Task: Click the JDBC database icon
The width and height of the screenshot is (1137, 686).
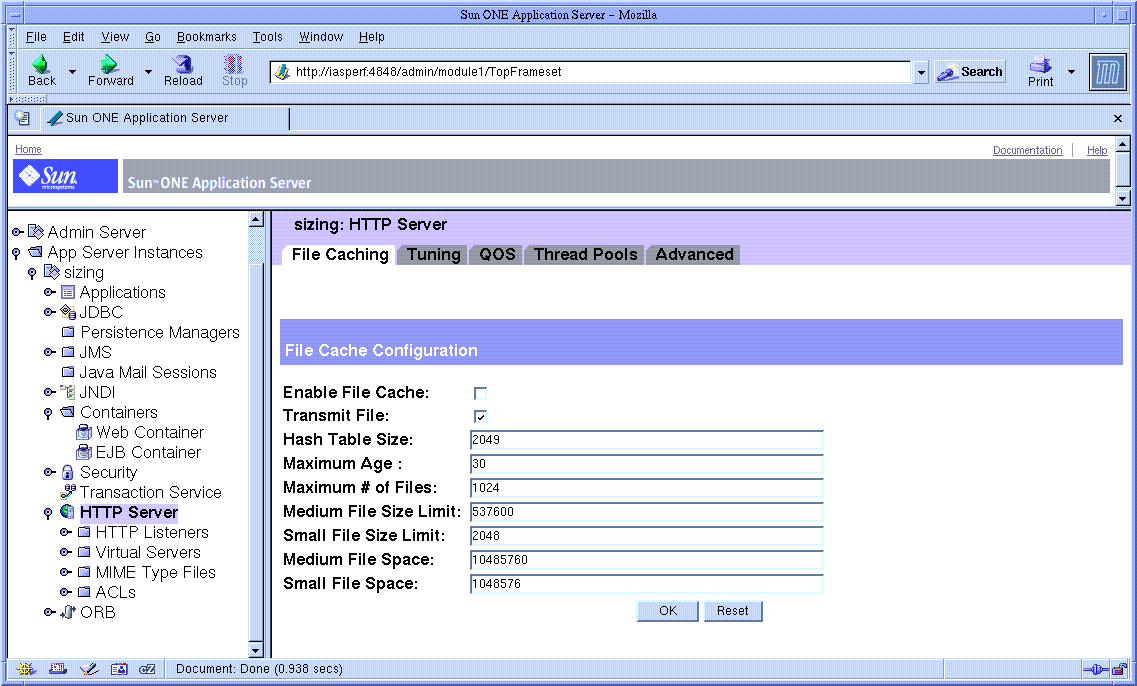Action: [x=67, y=312]
